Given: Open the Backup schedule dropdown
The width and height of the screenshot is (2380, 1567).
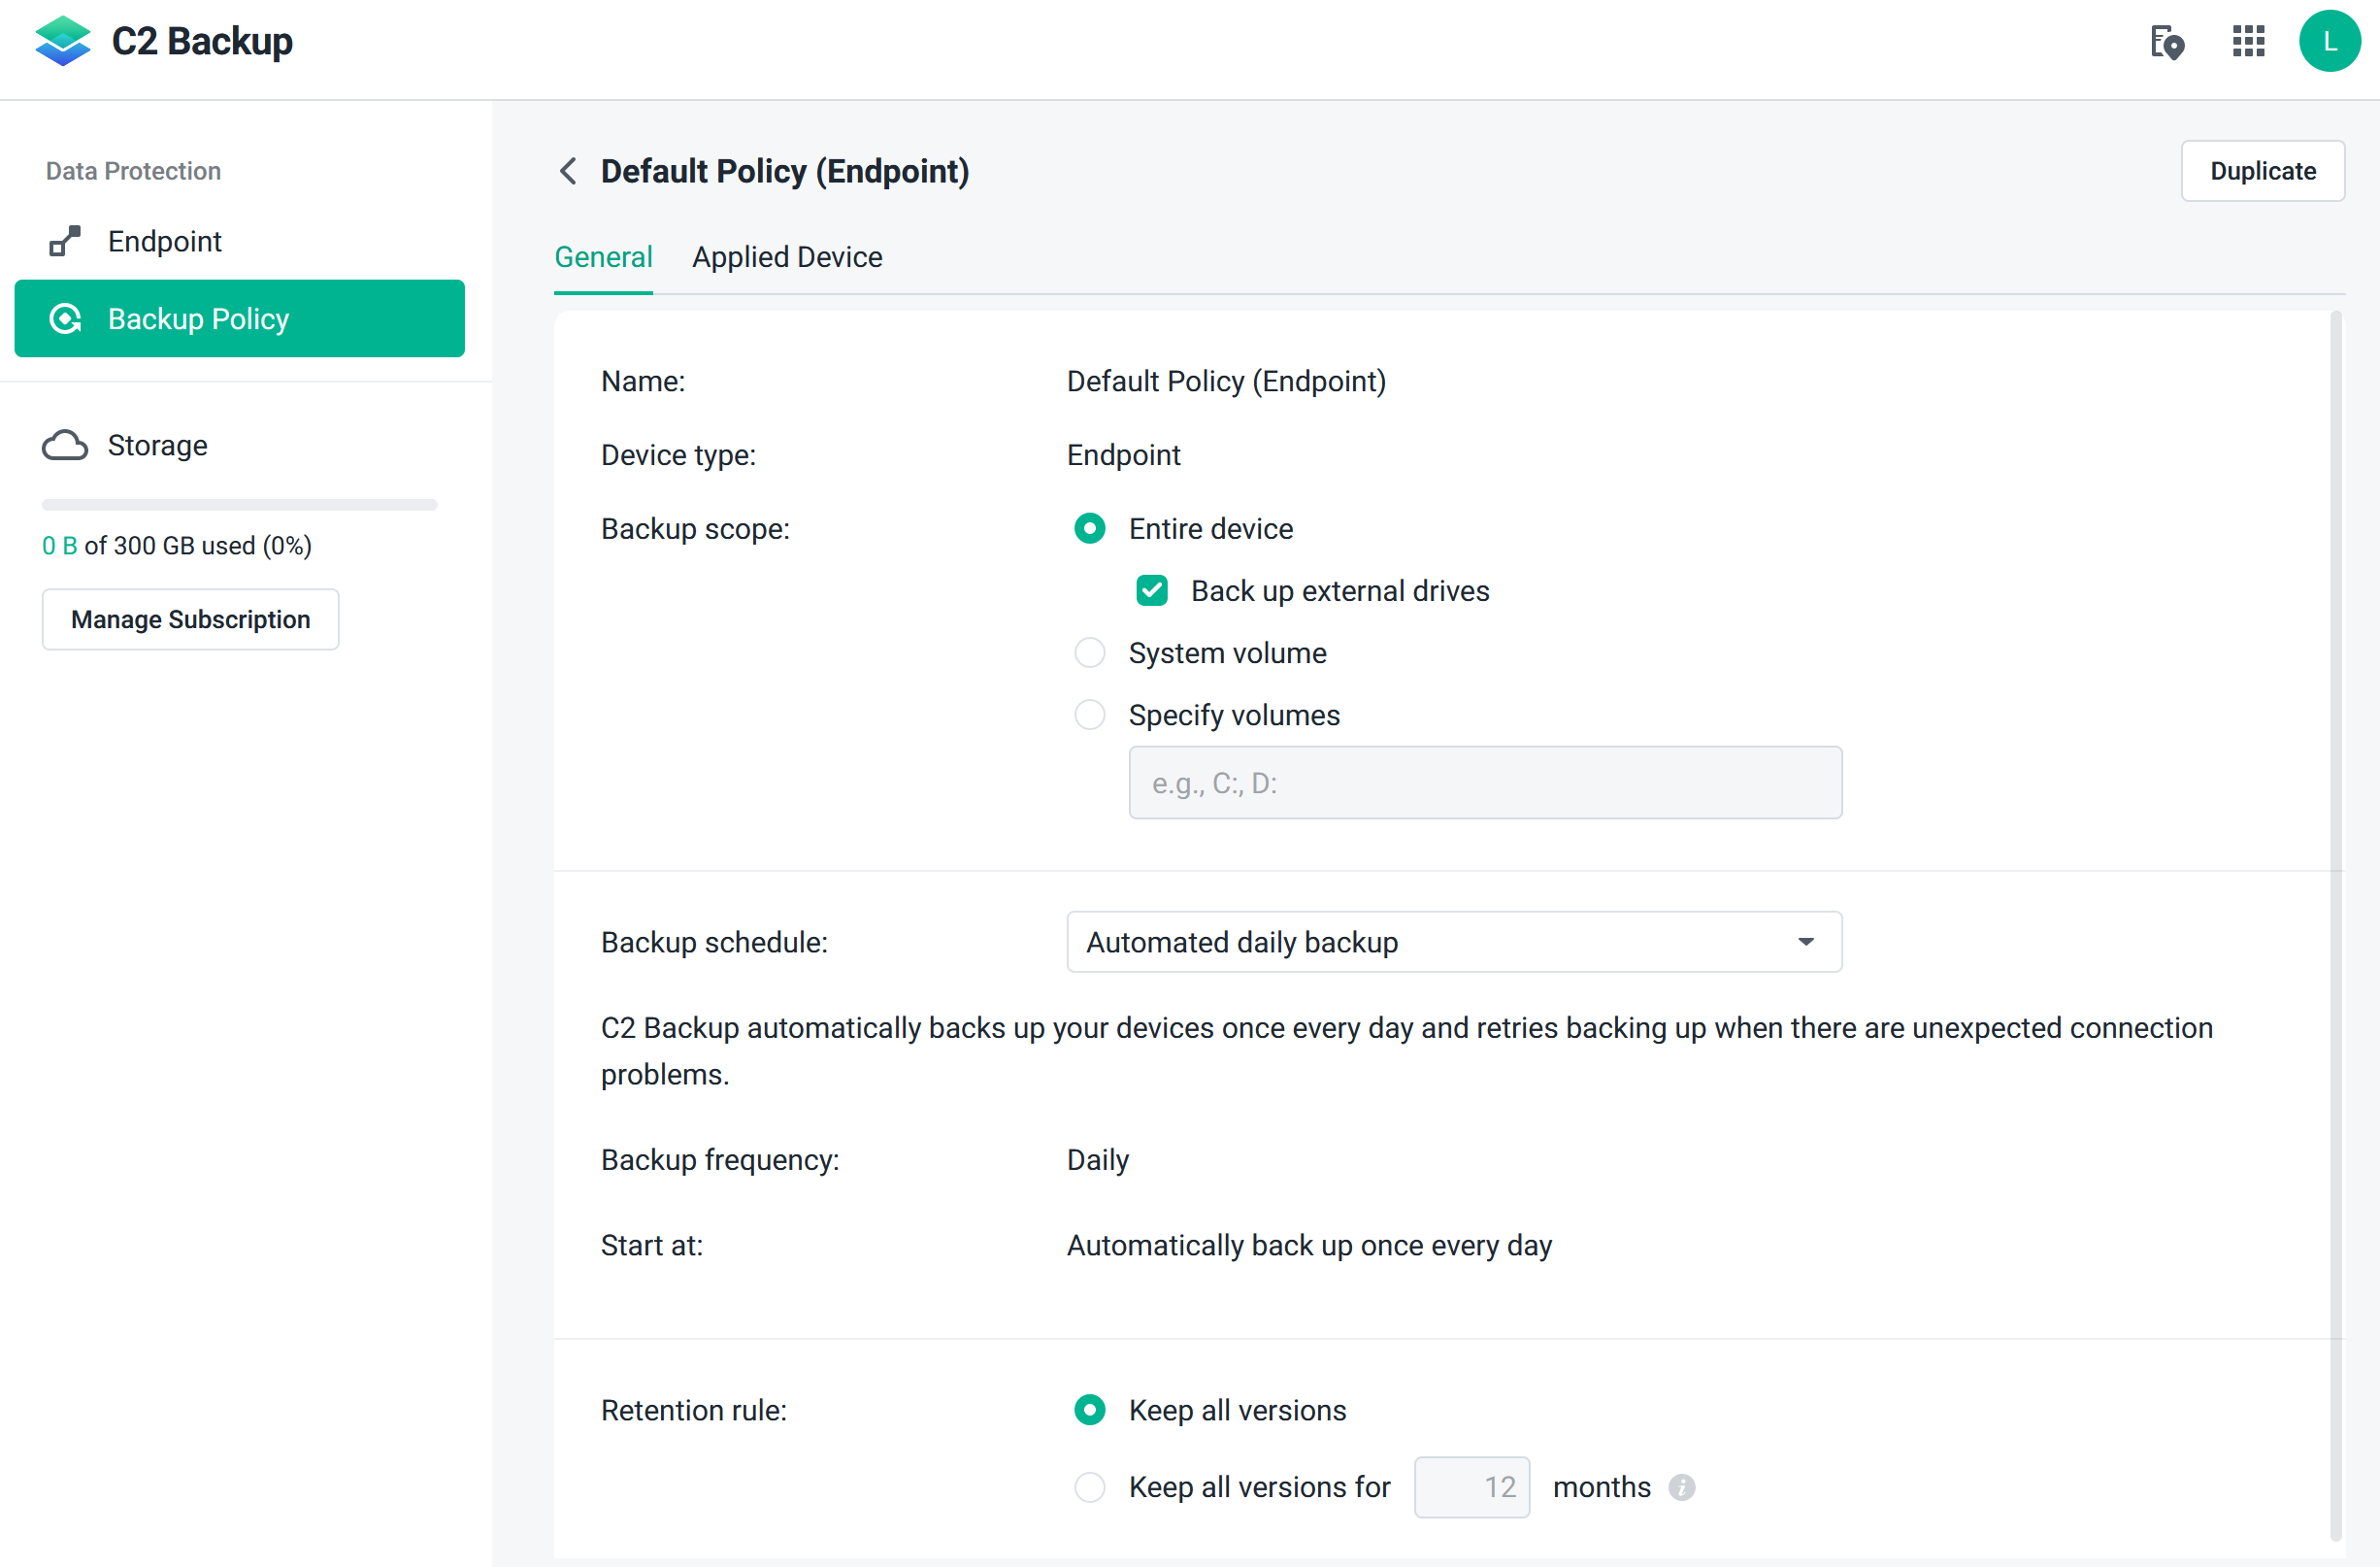Looking at the screenshot, I should point(1454,942).
